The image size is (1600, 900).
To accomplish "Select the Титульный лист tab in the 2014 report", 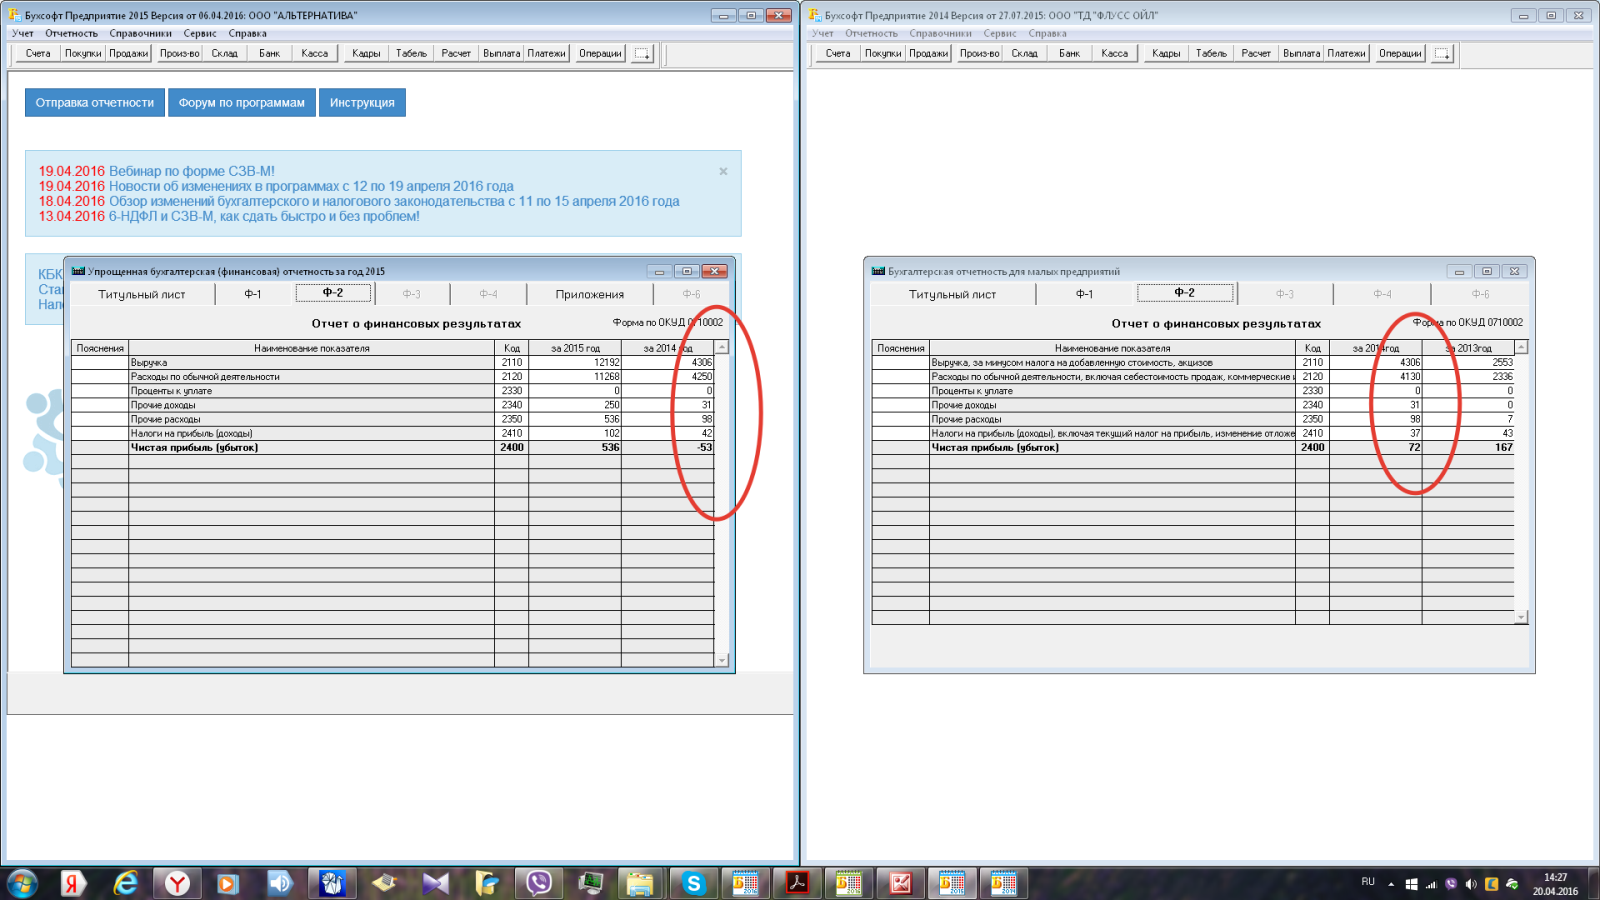I will coord(952,294).
